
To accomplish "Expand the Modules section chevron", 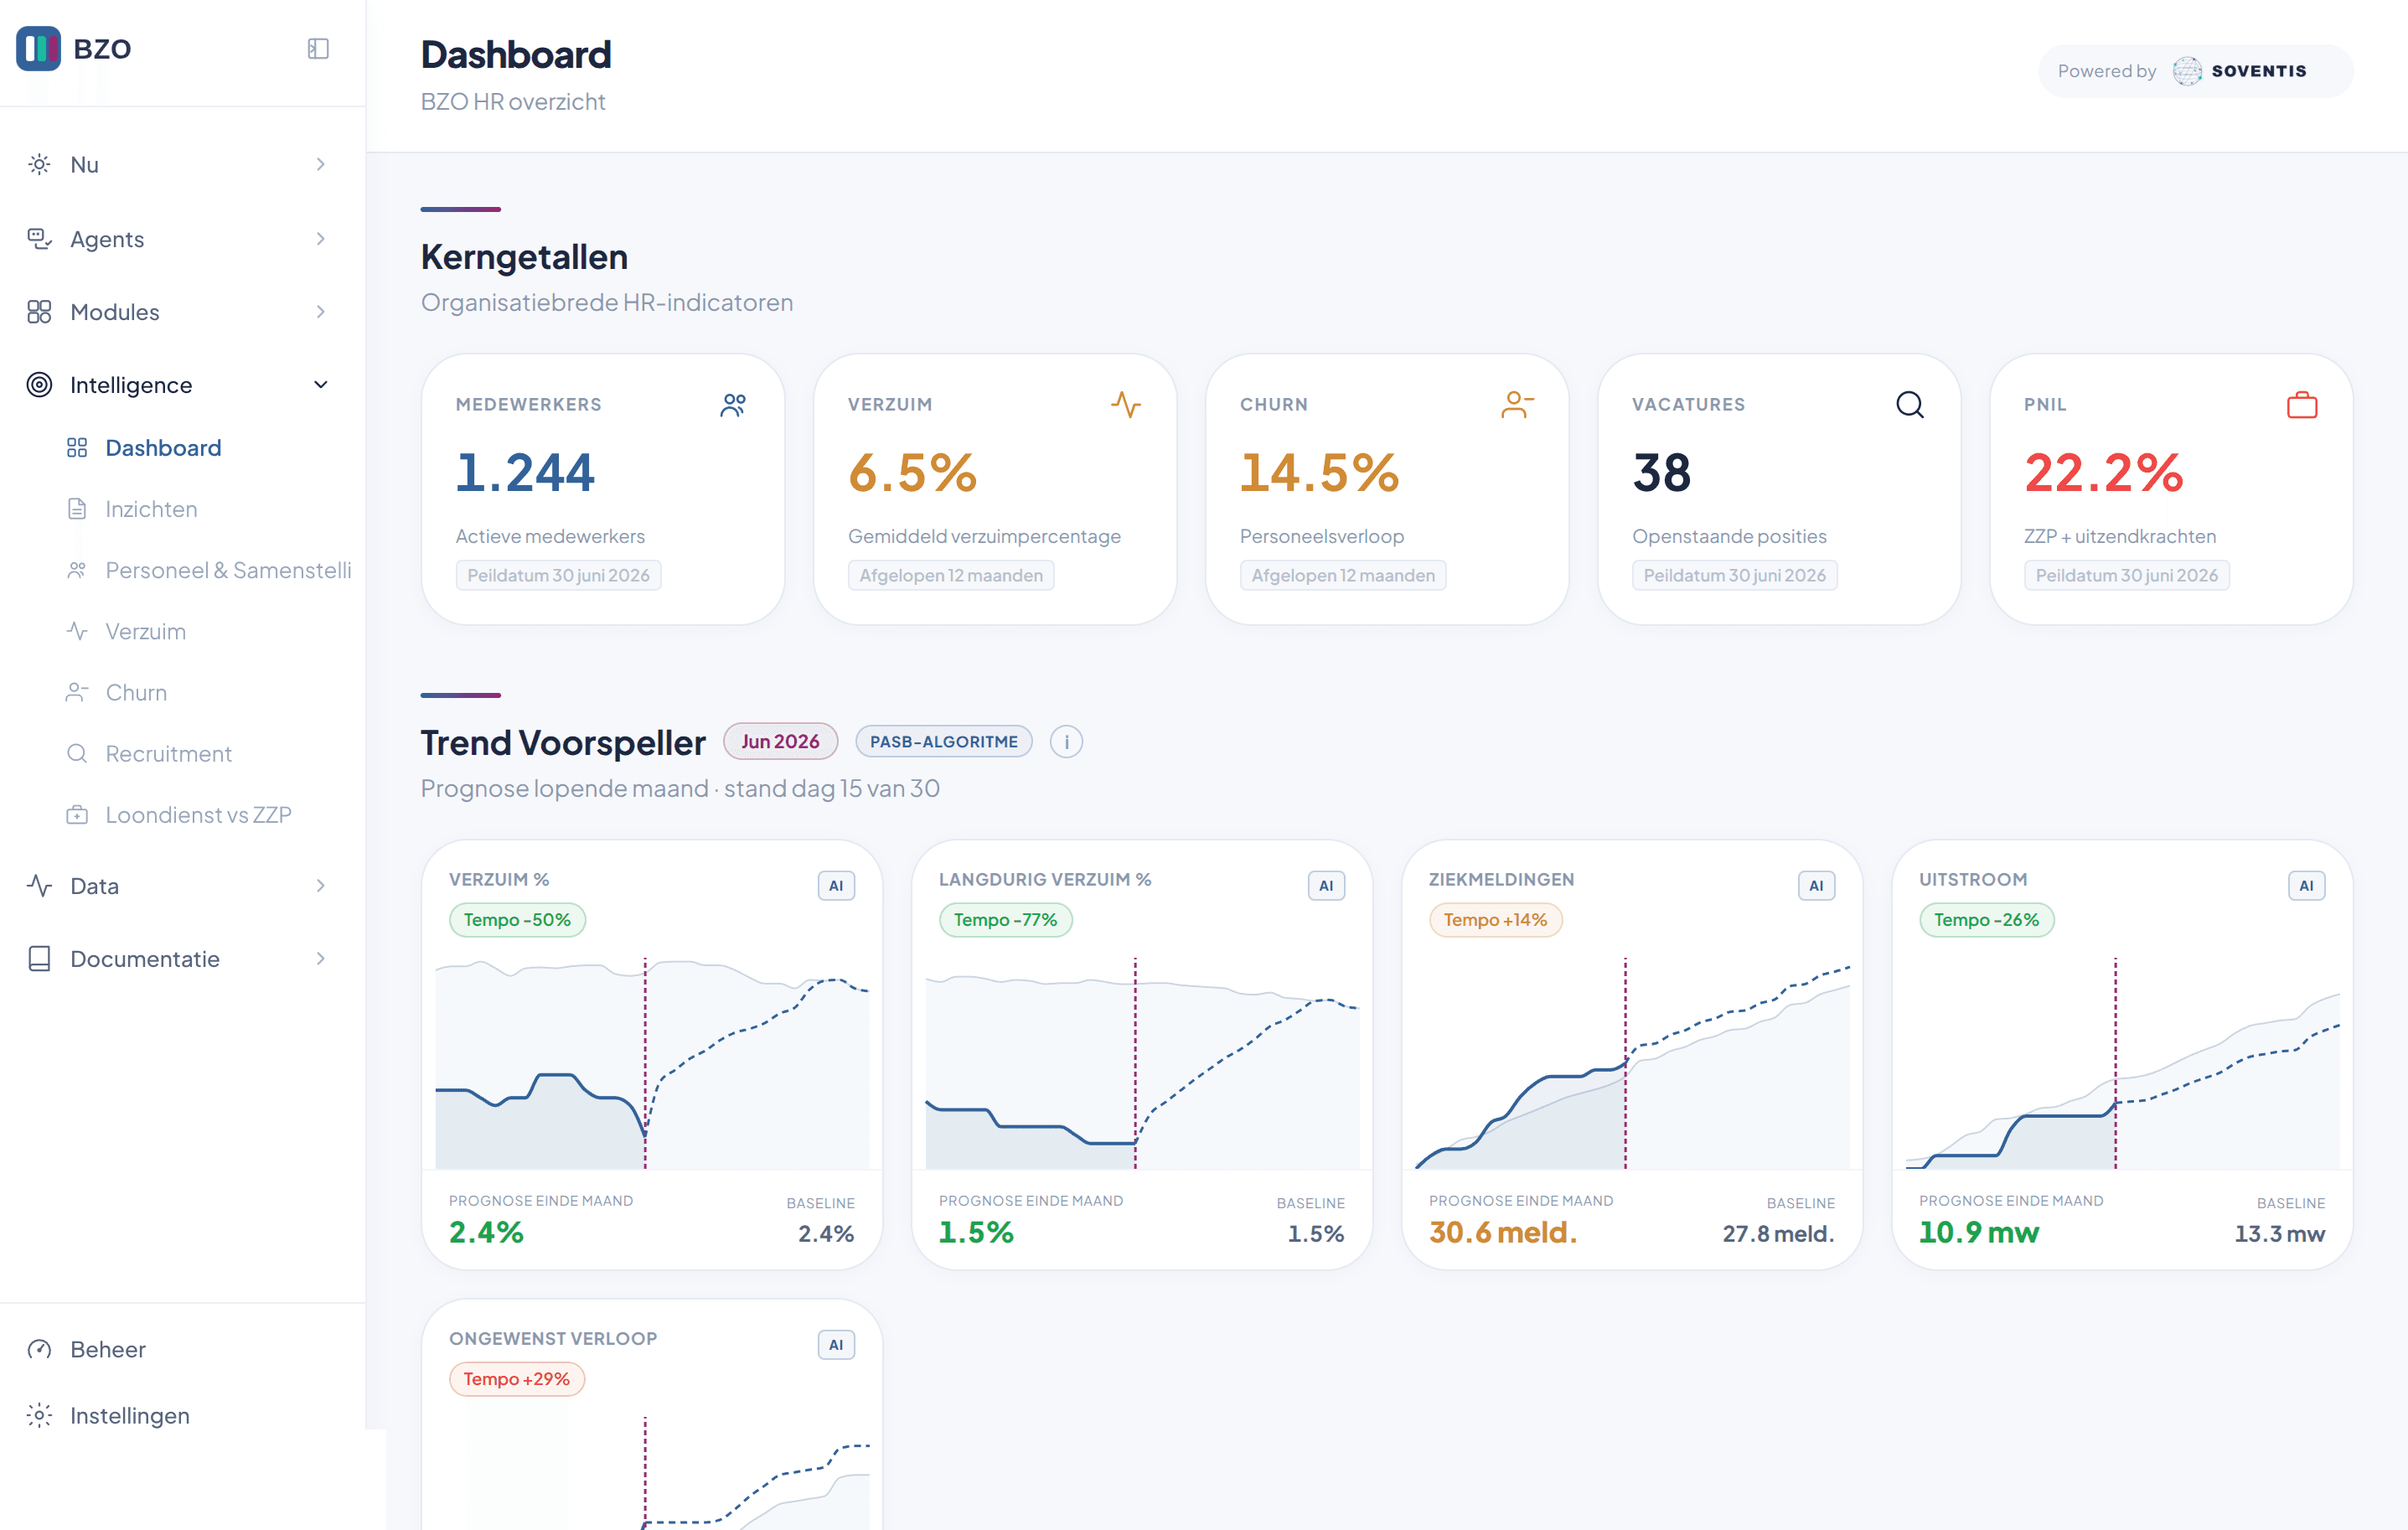I will (x=321, y=312).
